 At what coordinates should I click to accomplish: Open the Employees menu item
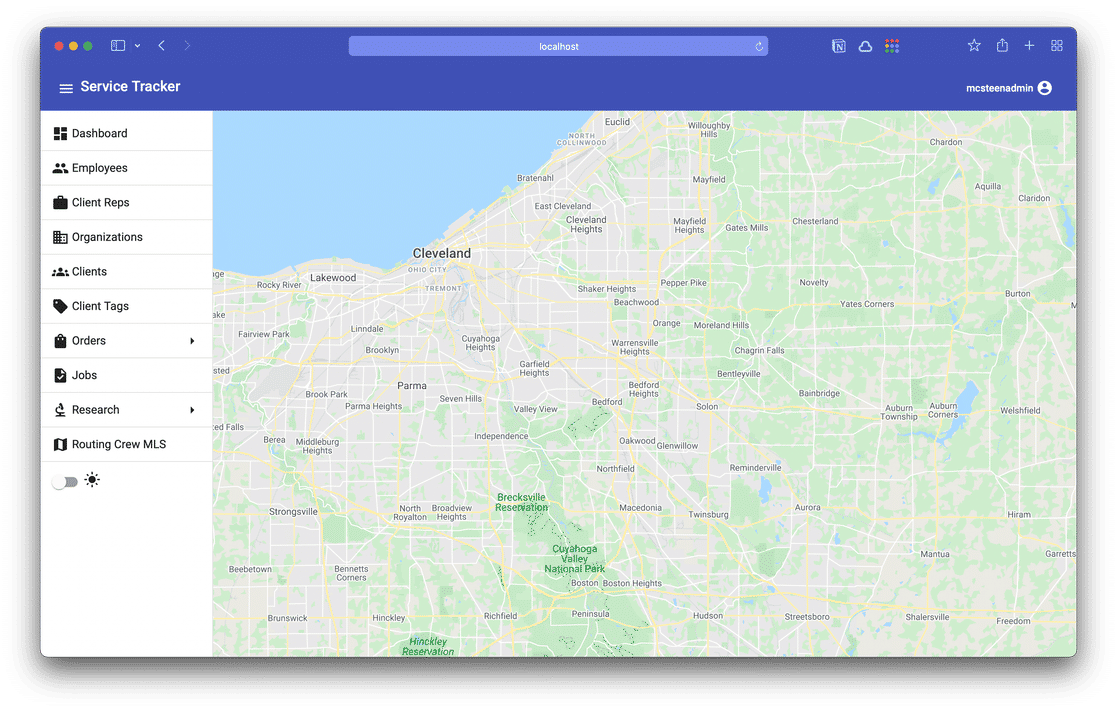pos(127,168)
